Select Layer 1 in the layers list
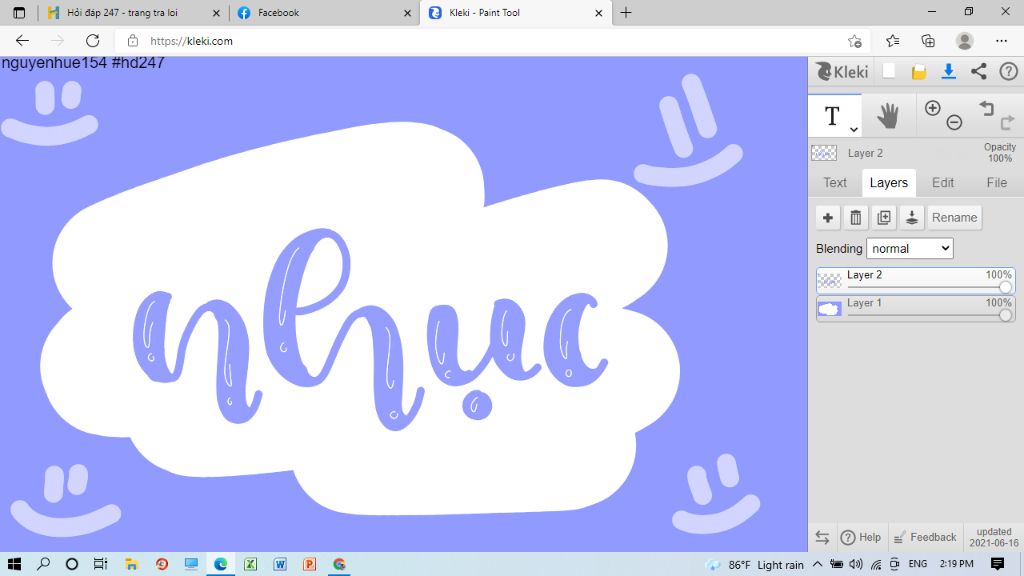The width and height of the screenshot is (1024, 576). 915,308
